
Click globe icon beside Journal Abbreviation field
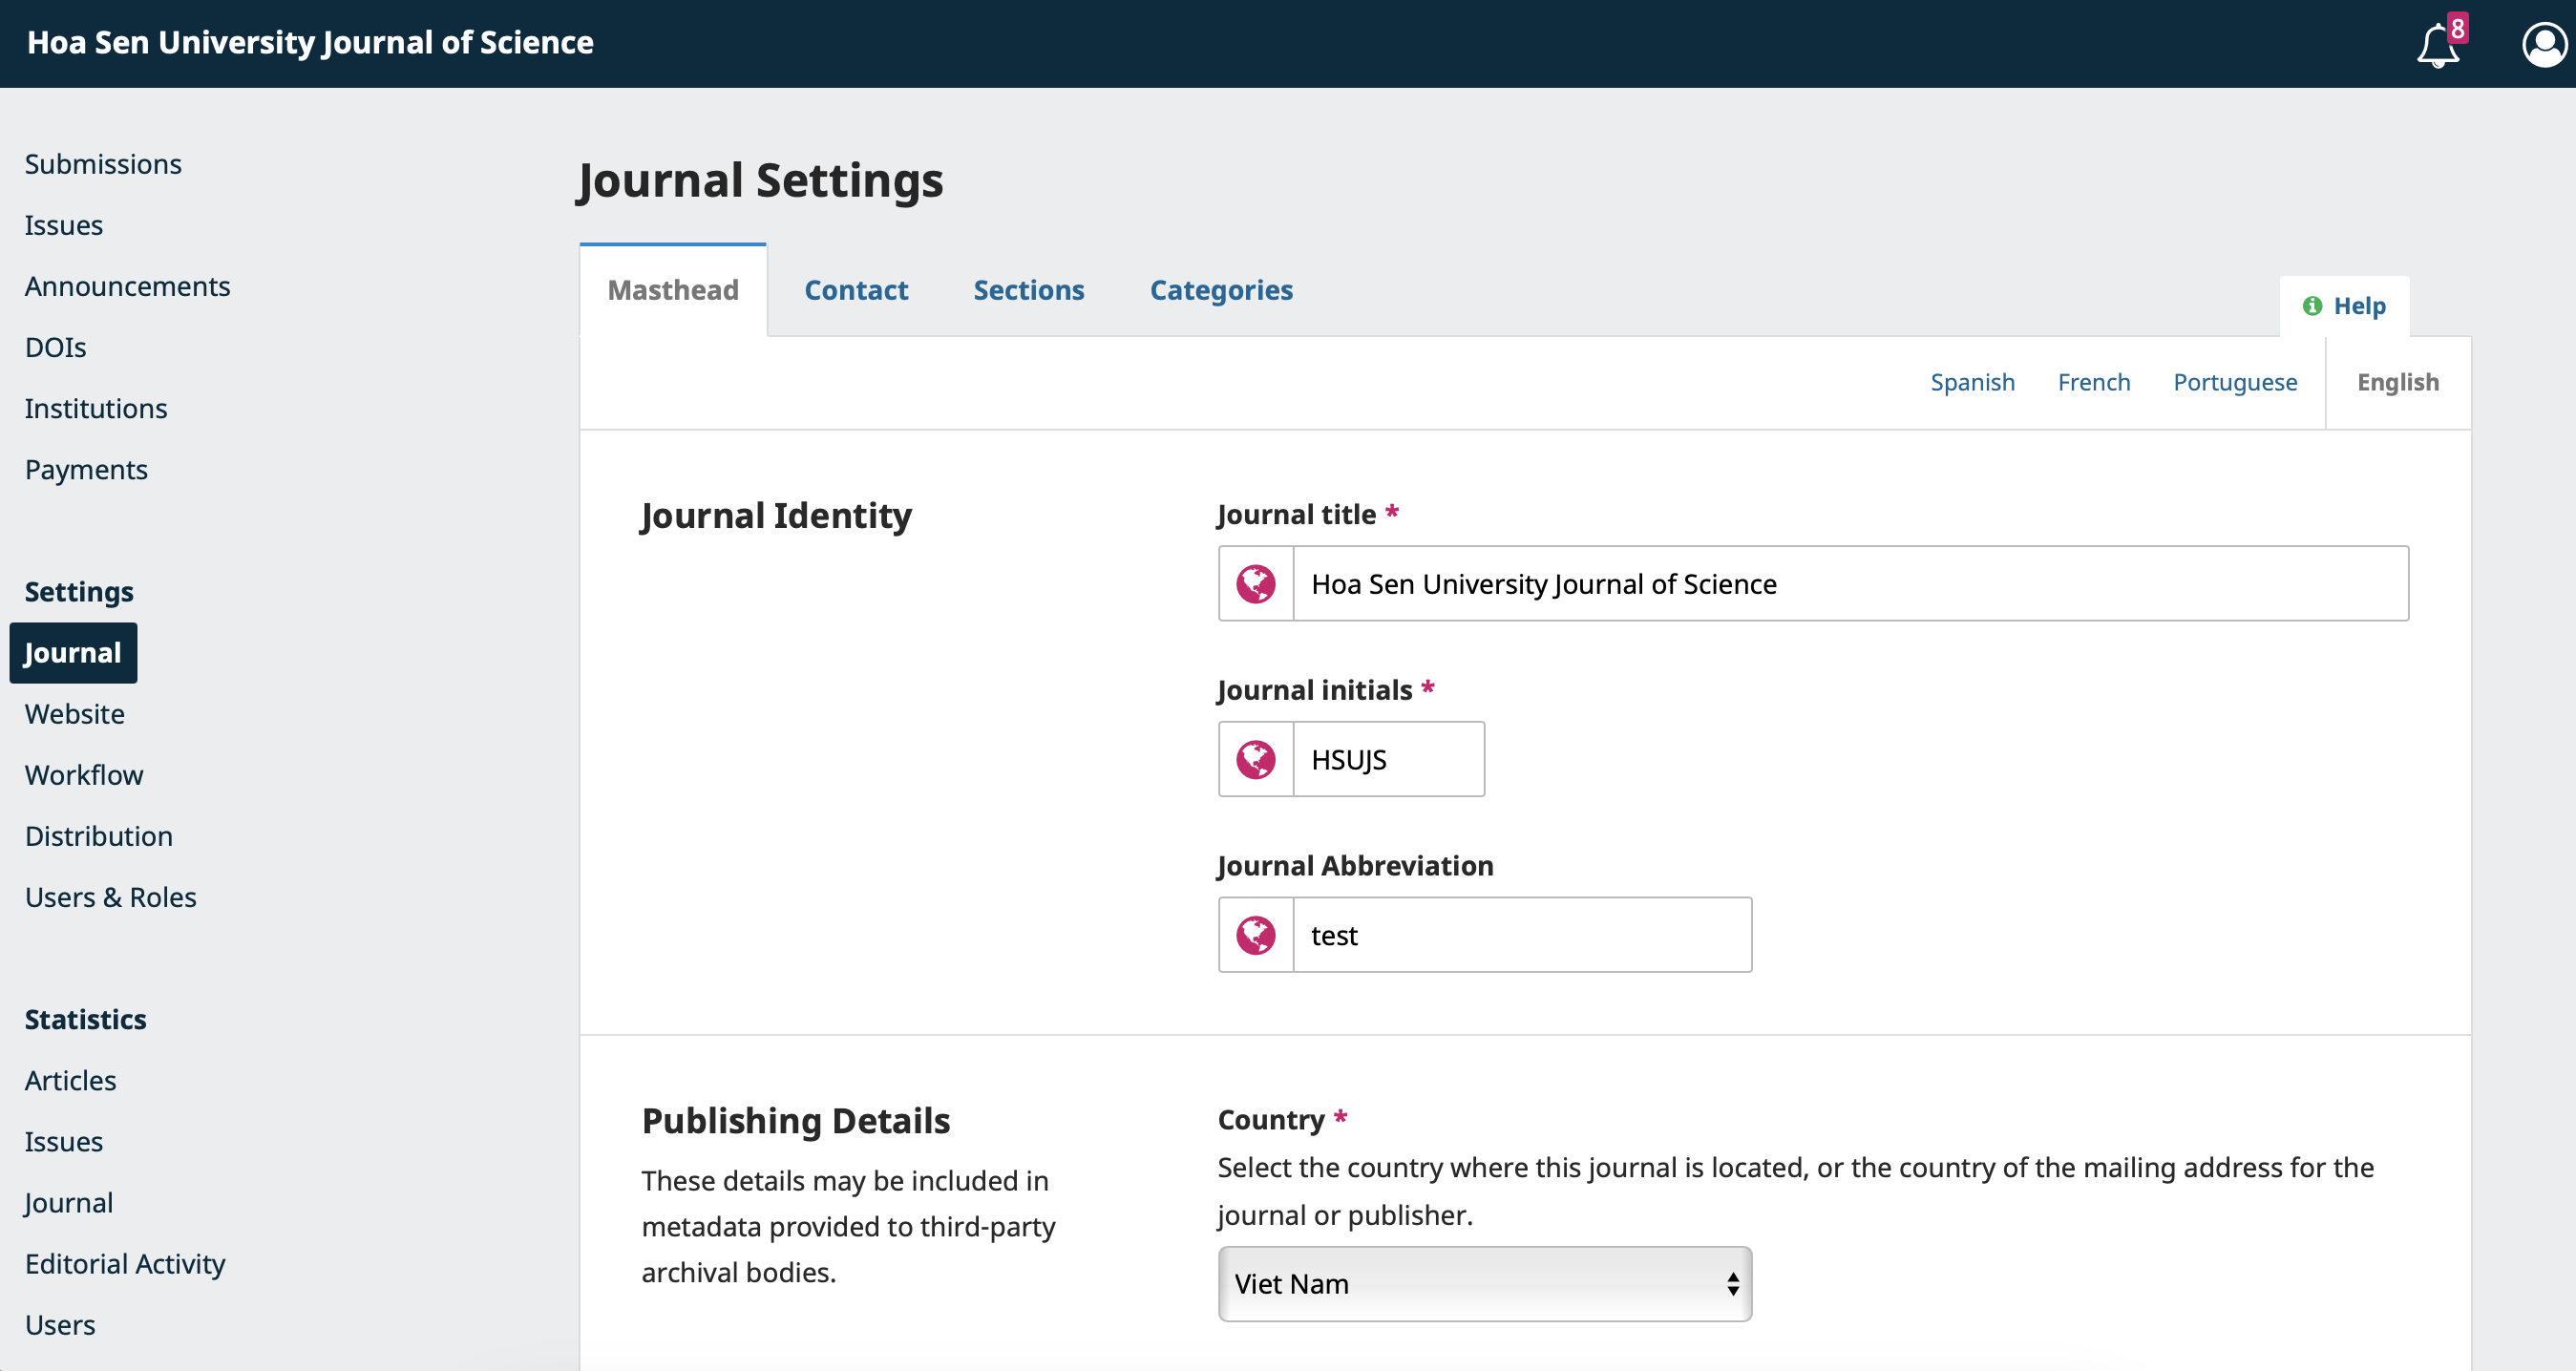pos(1255,935)
